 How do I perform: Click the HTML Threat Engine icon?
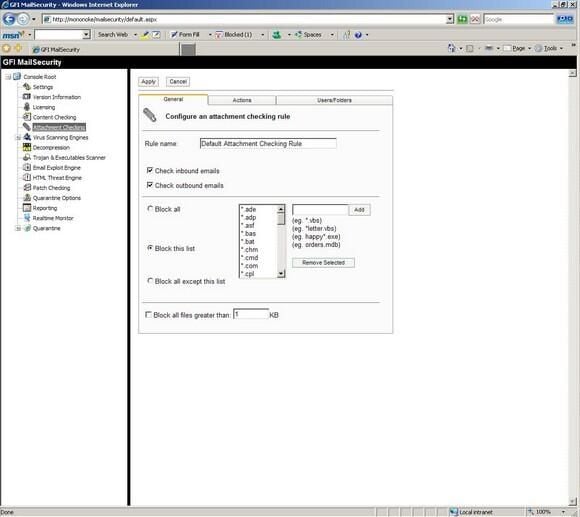27,178
